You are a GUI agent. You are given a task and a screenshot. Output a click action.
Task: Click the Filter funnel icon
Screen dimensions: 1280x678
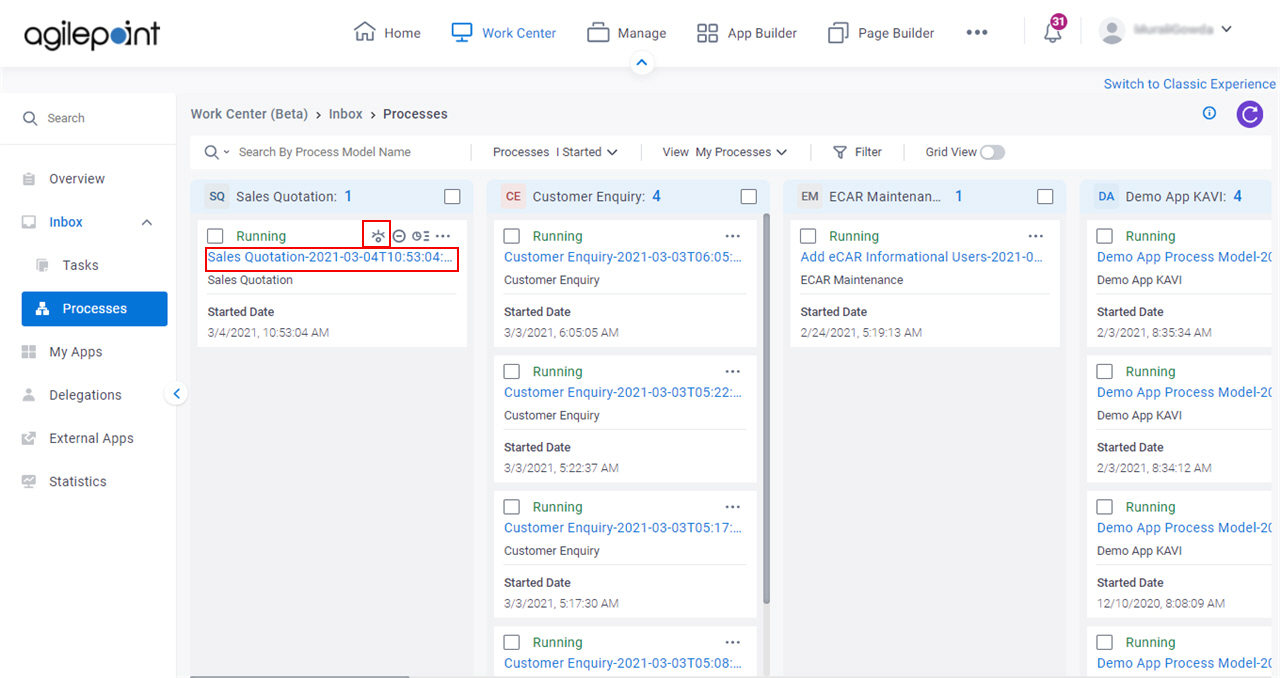tap(840, 152)
